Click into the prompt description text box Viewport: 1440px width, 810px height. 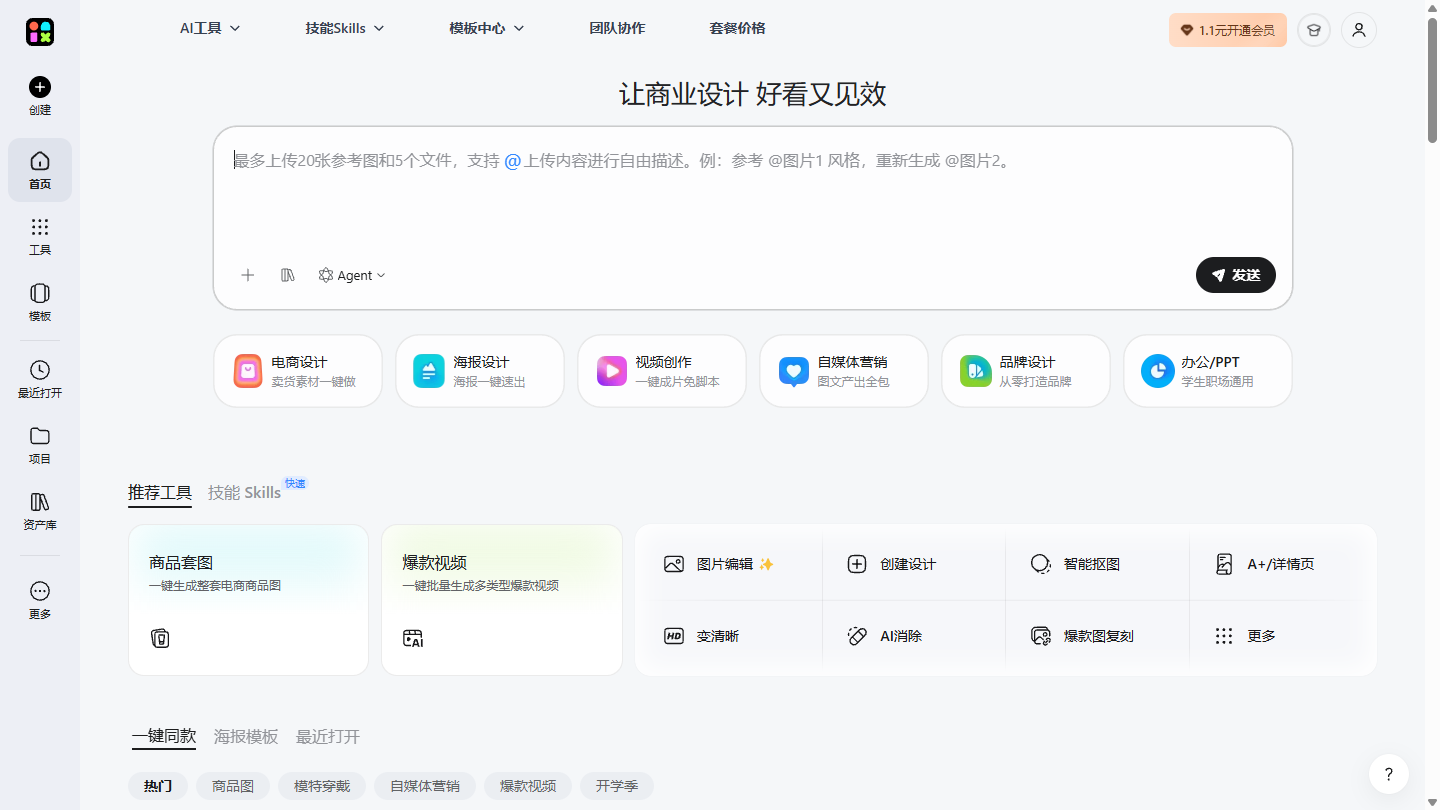(x=753, y=195)
